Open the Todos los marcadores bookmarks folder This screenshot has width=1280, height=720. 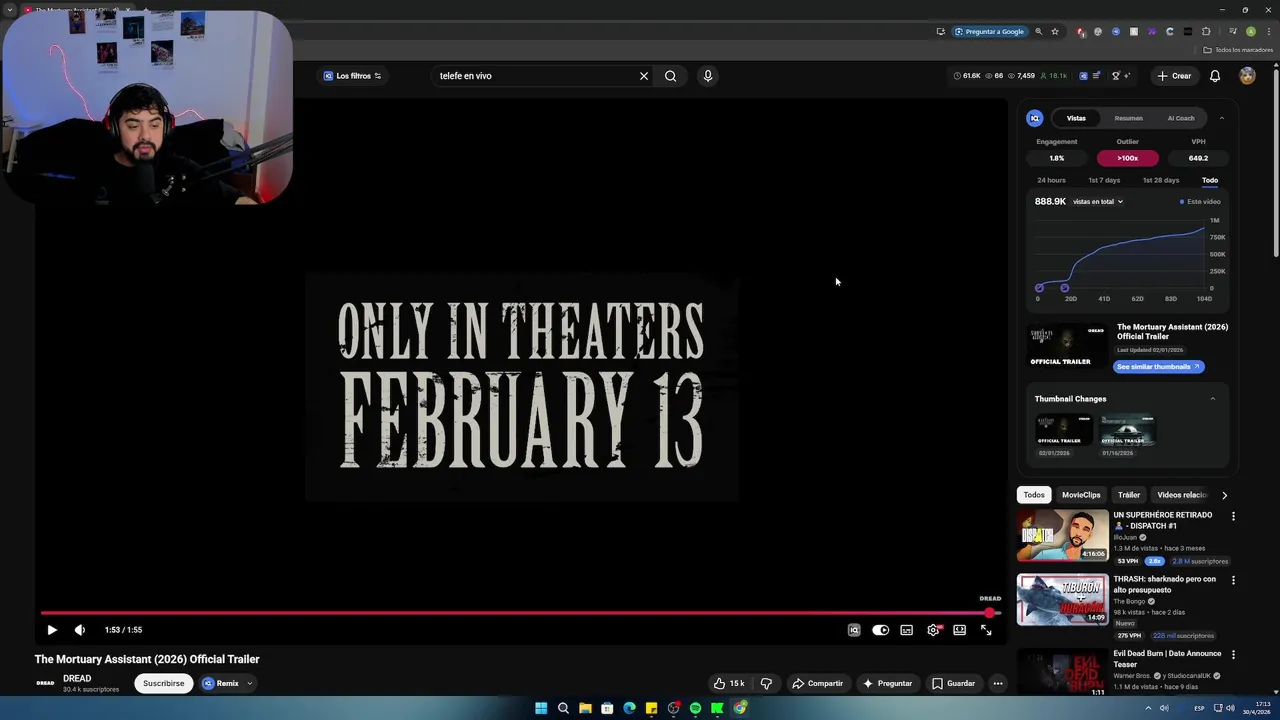(x=1238, y=50)
